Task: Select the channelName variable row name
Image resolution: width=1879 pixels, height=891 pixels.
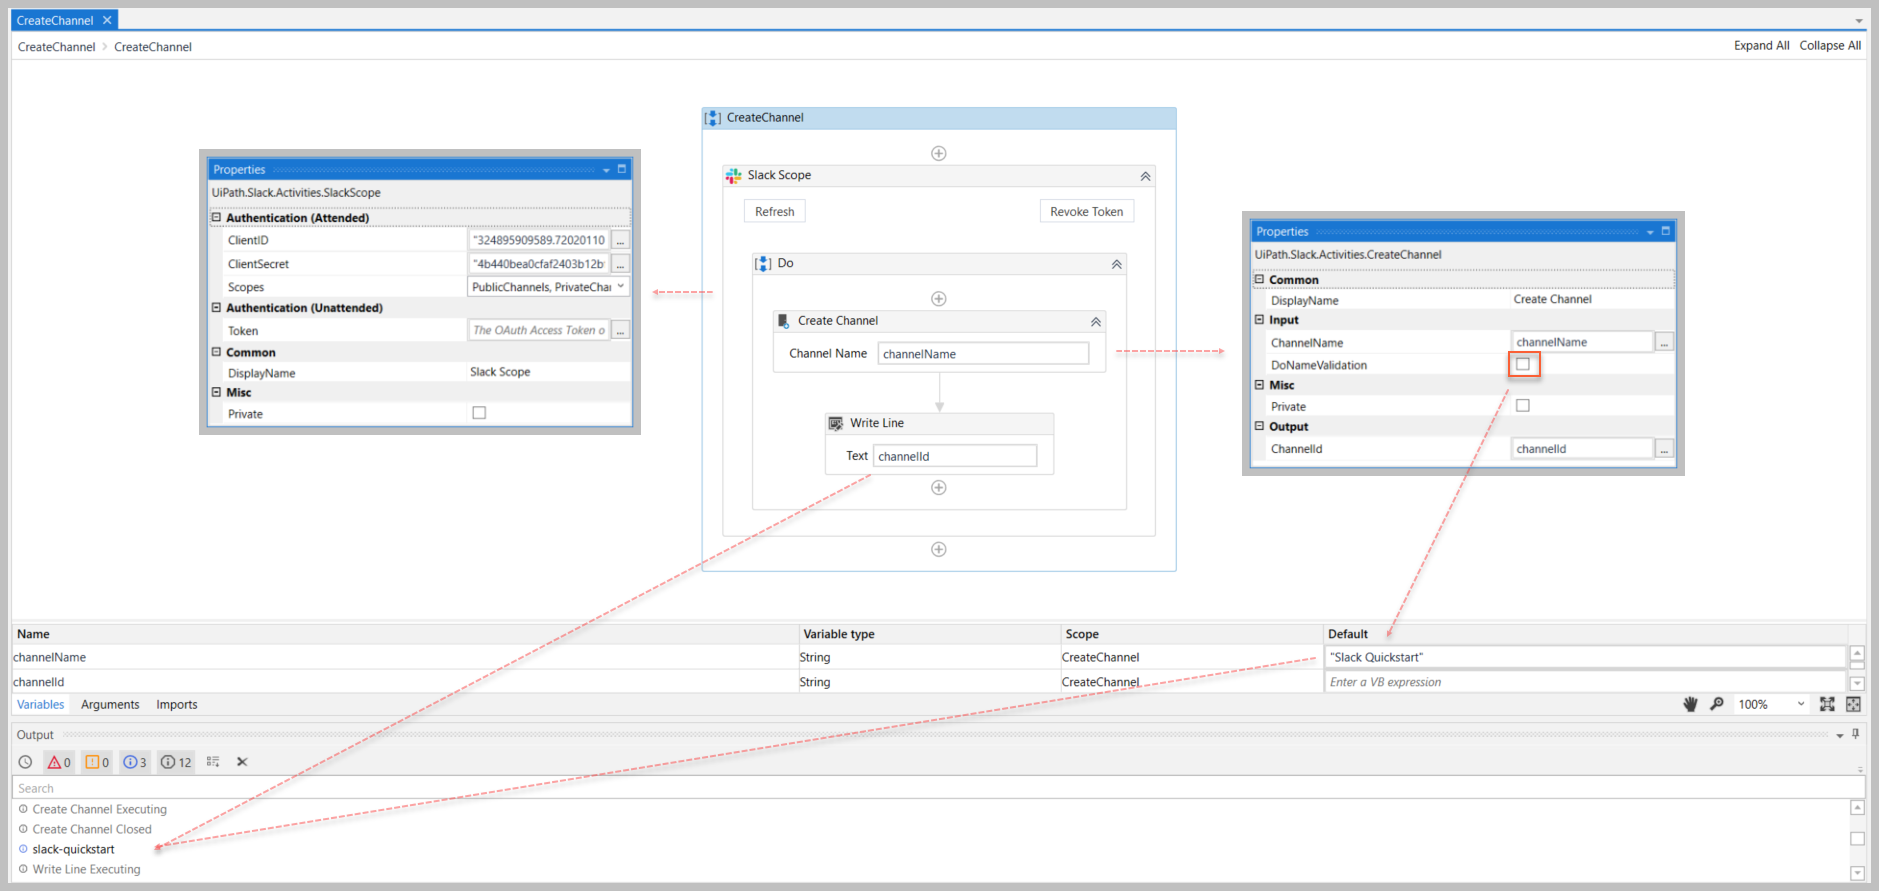Action: click(50, 657)
